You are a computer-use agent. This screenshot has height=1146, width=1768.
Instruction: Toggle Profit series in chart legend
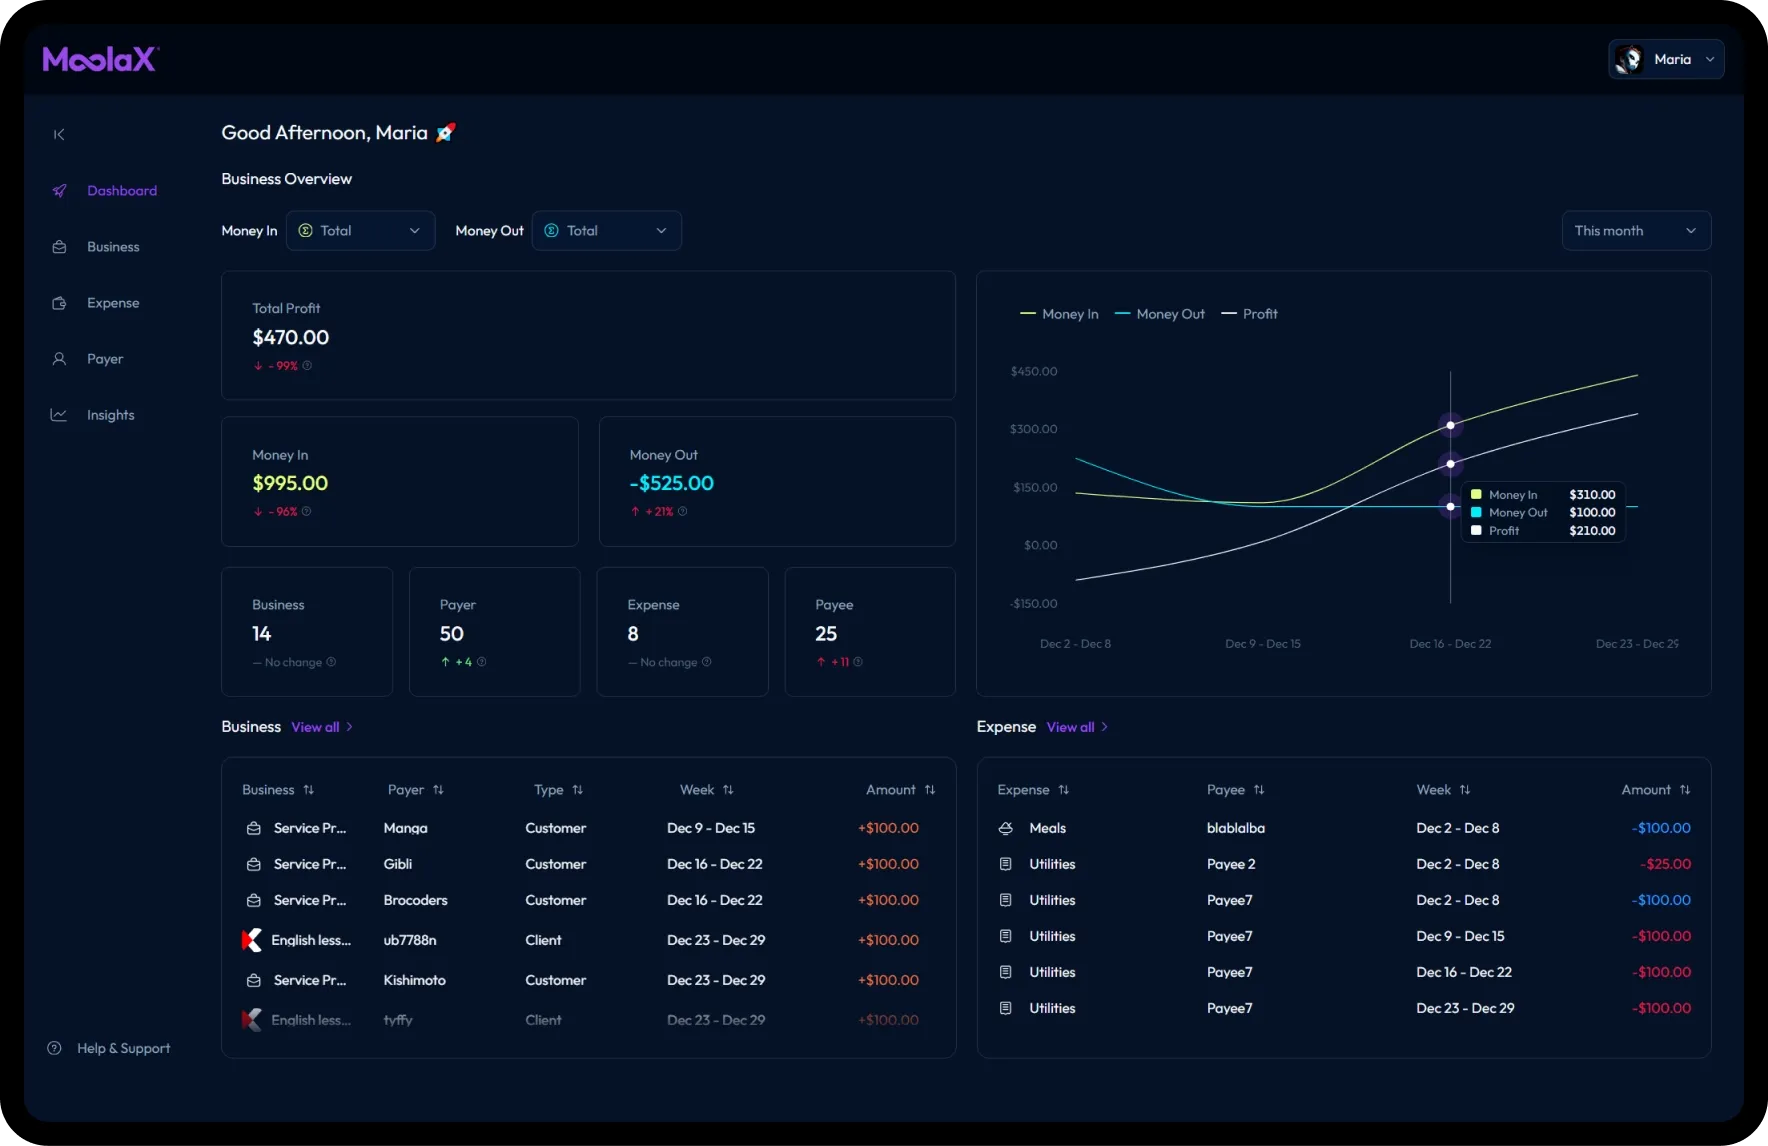[1250, 314]
